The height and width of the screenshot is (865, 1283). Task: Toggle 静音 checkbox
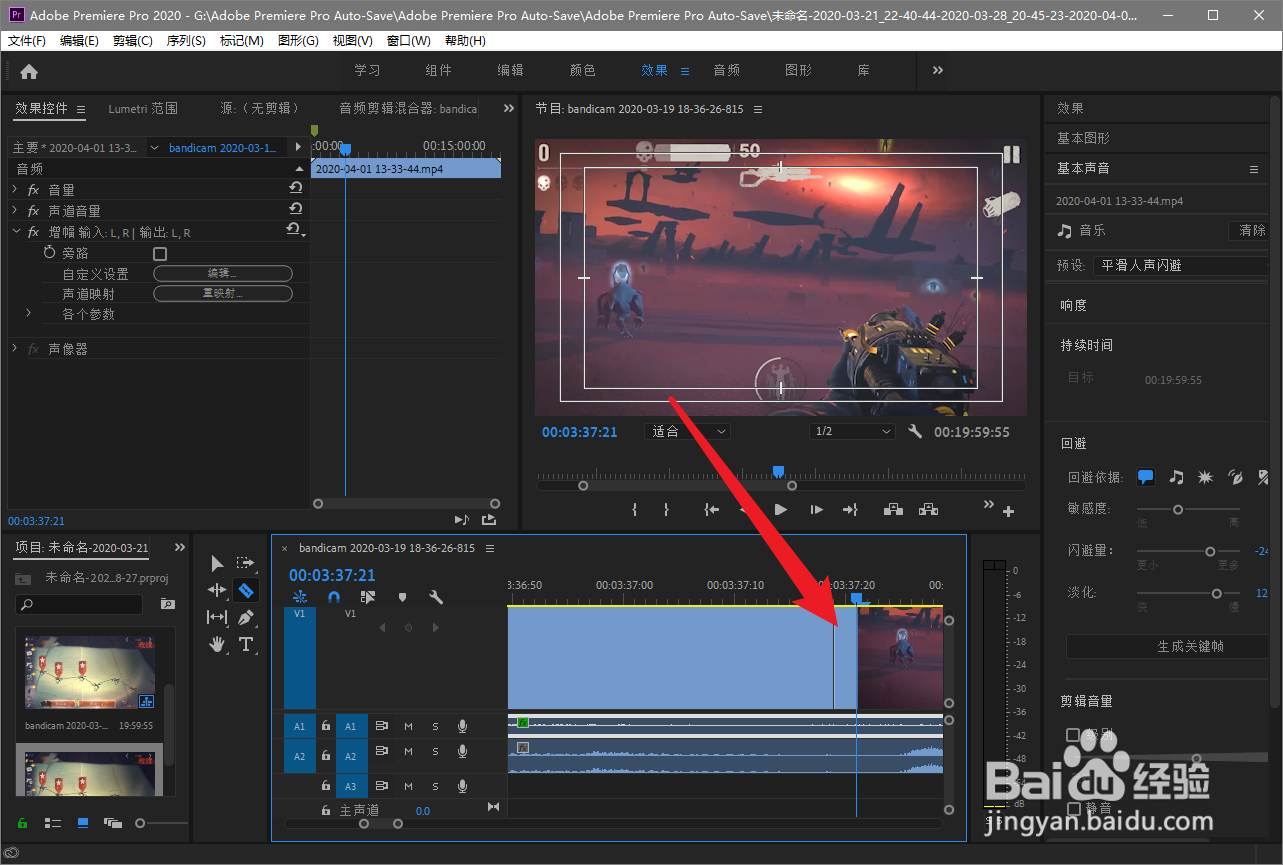point(1073,808)
